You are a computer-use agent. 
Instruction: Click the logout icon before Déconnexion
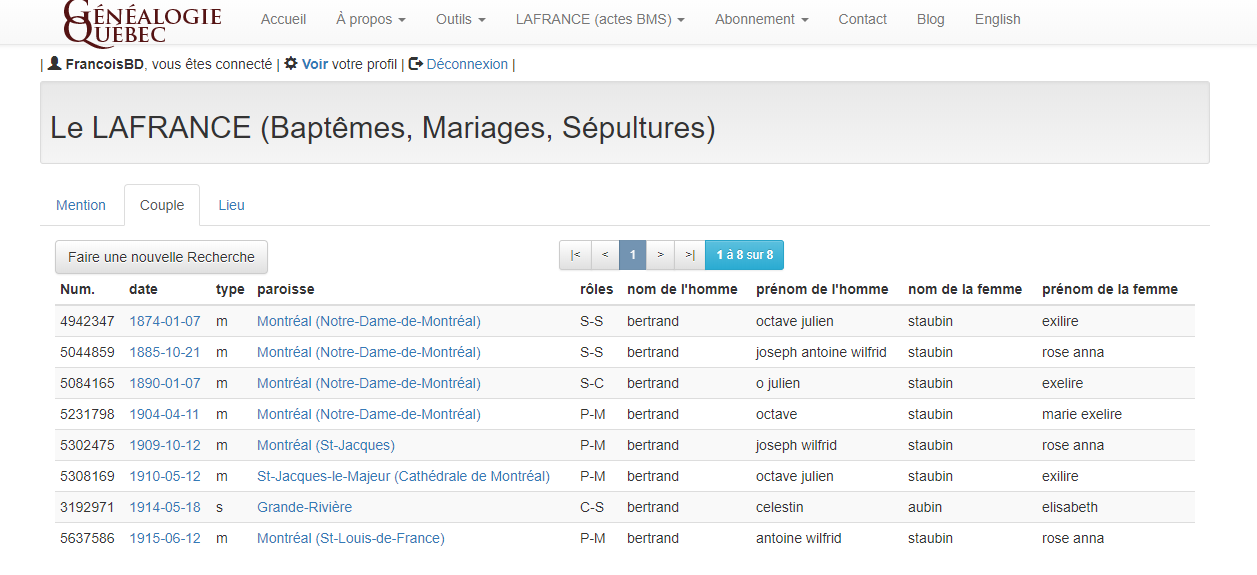pyautogui.click(x=416, y=63)
